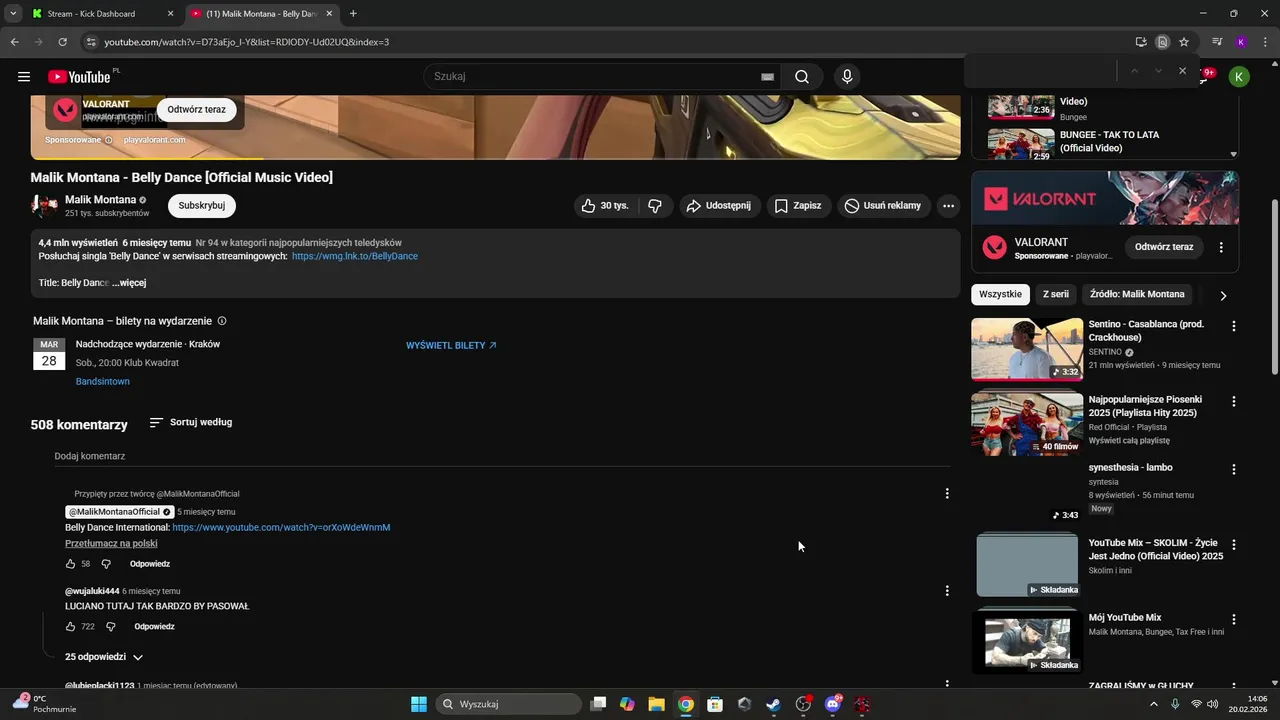Open Malik Montana channel avatar

click(44, 206)
